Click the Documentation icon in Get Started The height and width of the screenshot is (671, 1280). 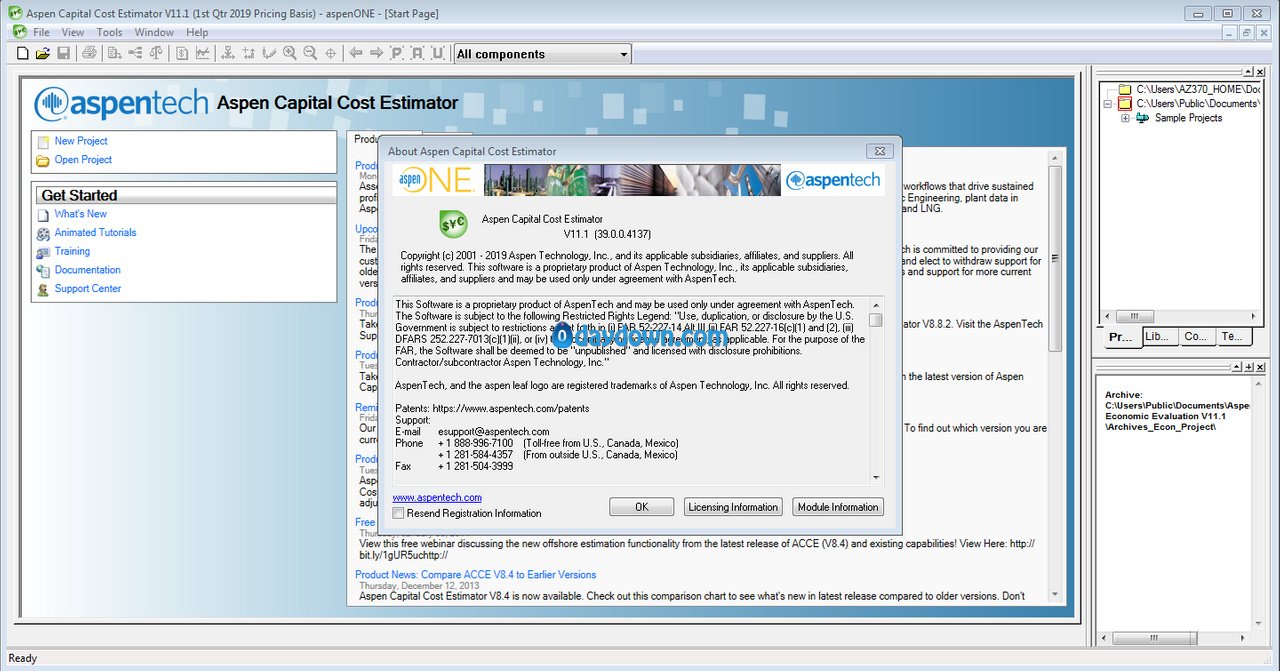pos(43,271)
